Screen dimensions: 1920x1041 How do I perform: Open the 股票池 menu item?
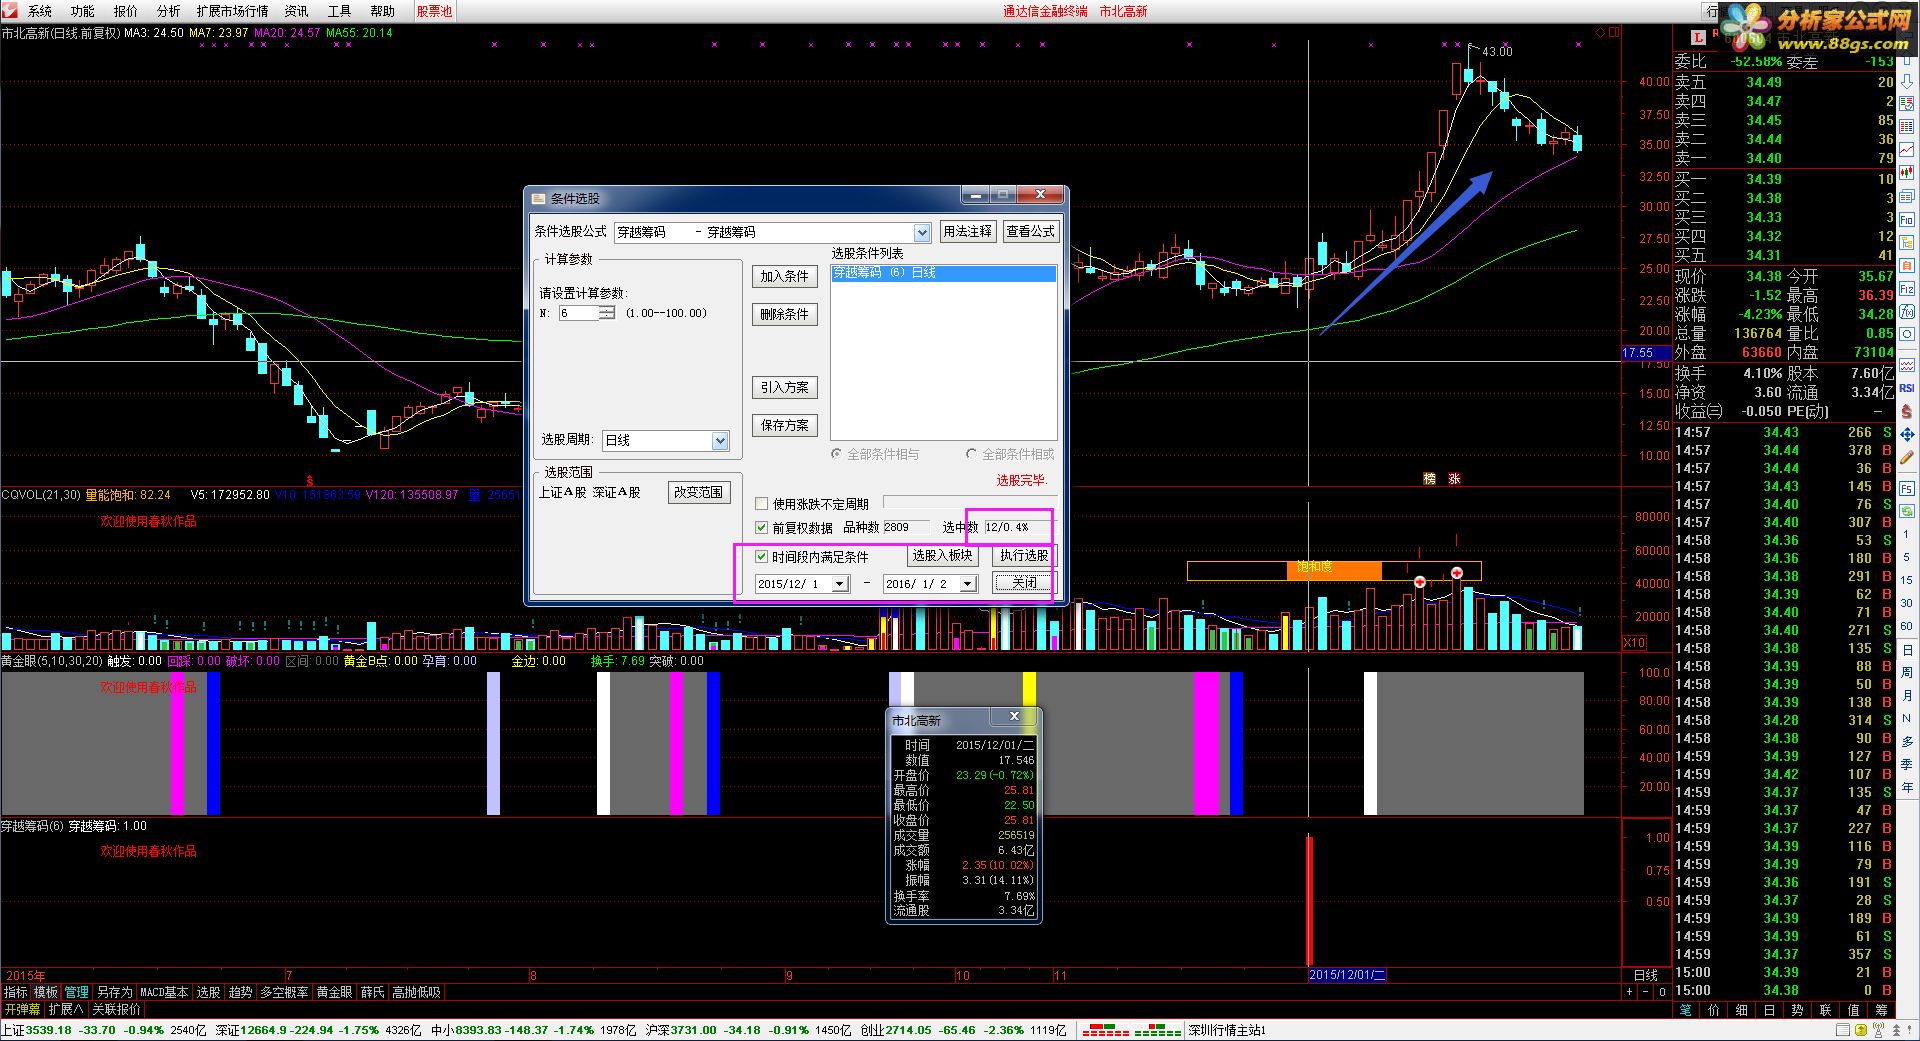[434, 11]
